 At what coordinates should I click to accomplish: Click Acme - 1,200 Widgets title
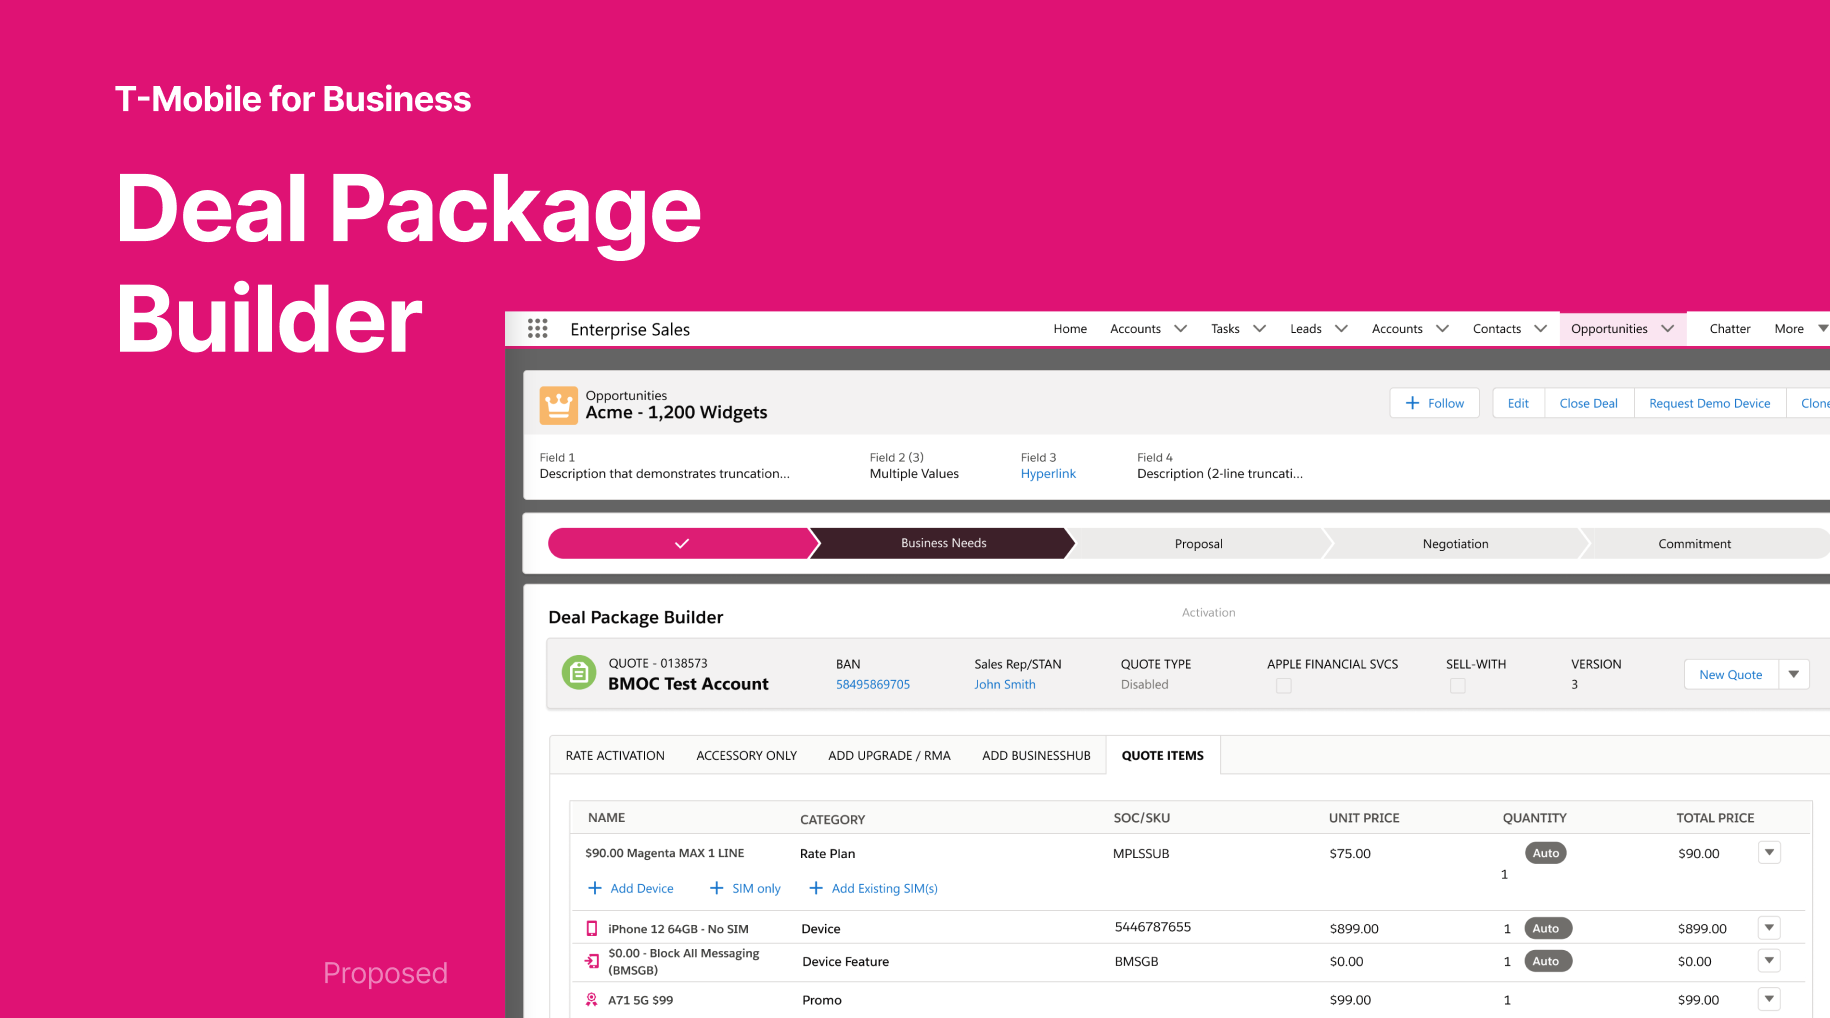(x=676, y=413)
